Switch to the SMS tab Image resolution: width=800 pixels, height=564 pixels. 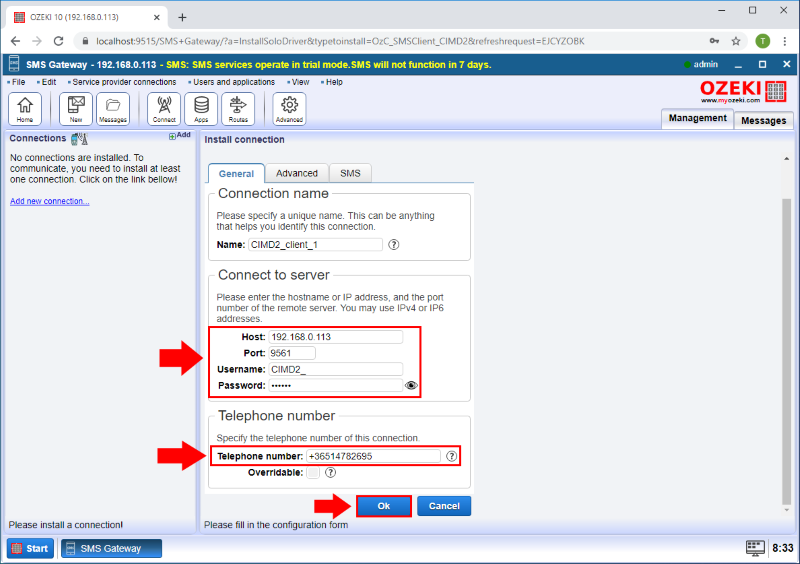(351, 173)
